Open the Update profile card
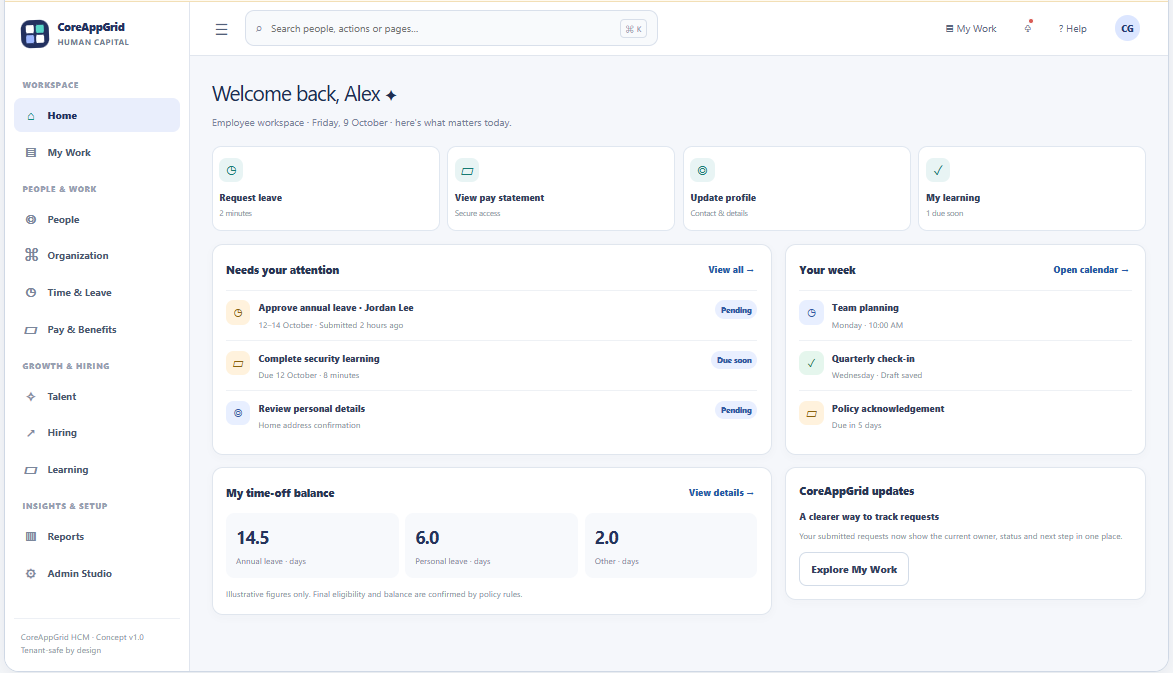Viewport: 1173px width, 673px height. (797, 188)
